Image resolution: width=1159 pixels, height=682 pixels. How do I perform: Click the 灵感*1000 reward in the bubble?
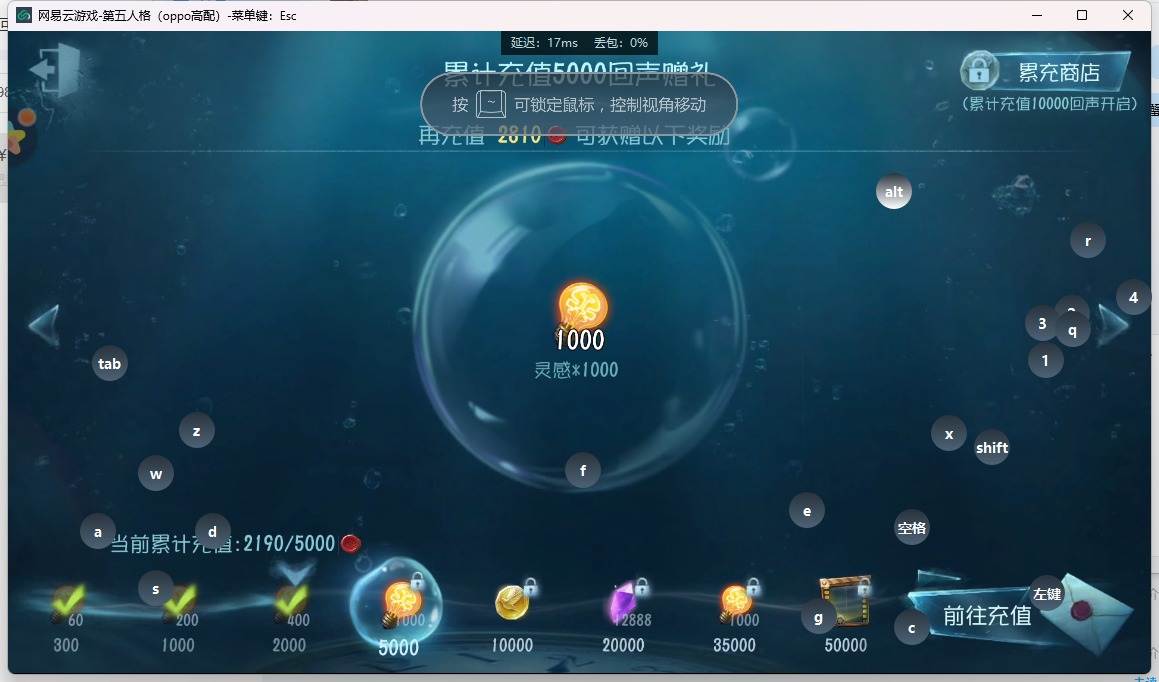point(581,316)
